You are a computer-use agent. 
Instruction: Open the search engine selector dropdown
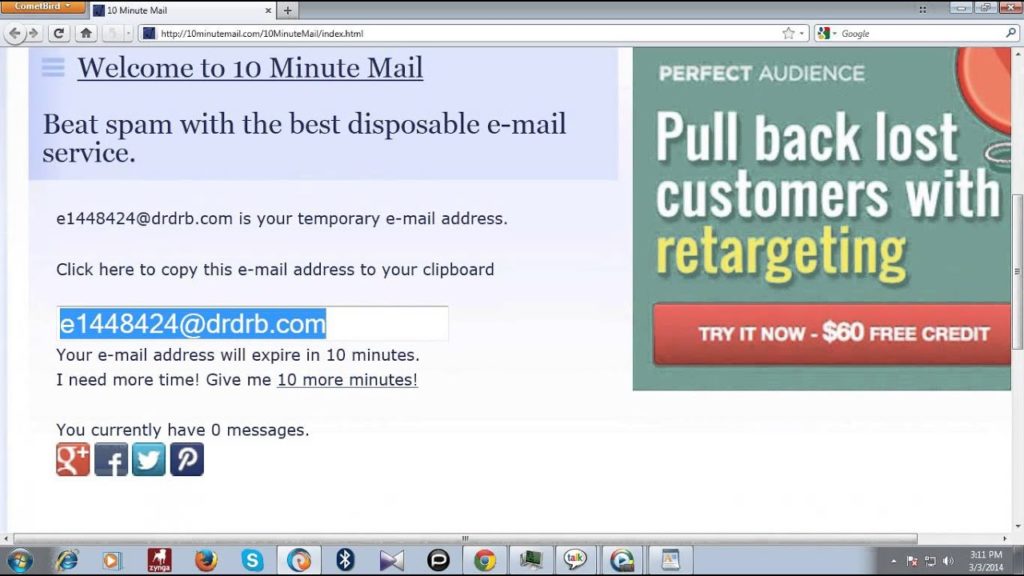coord(827,33)
